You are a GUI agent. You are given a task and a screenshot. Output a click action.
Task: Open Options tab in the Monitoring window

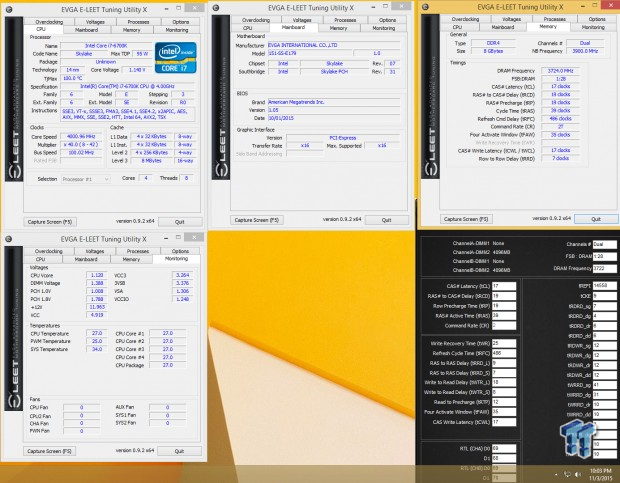coord(180,251)
